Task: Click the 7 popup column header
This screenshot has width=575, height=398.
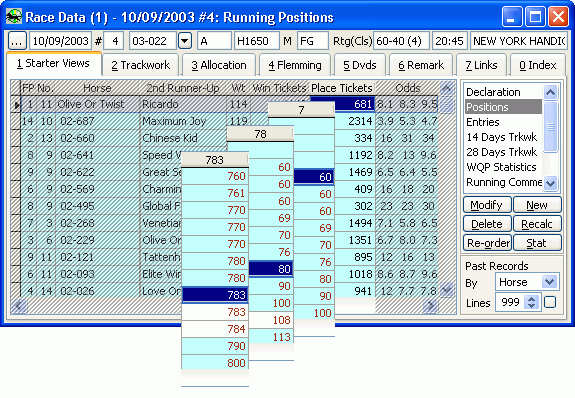Action: point(301,110)
